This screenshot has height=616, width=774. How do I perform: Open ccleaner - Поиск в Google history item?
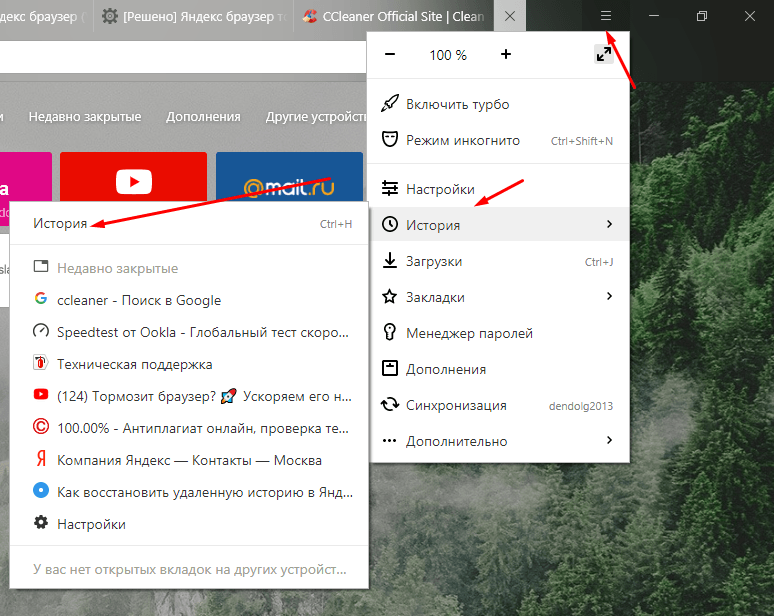[189, 300]
